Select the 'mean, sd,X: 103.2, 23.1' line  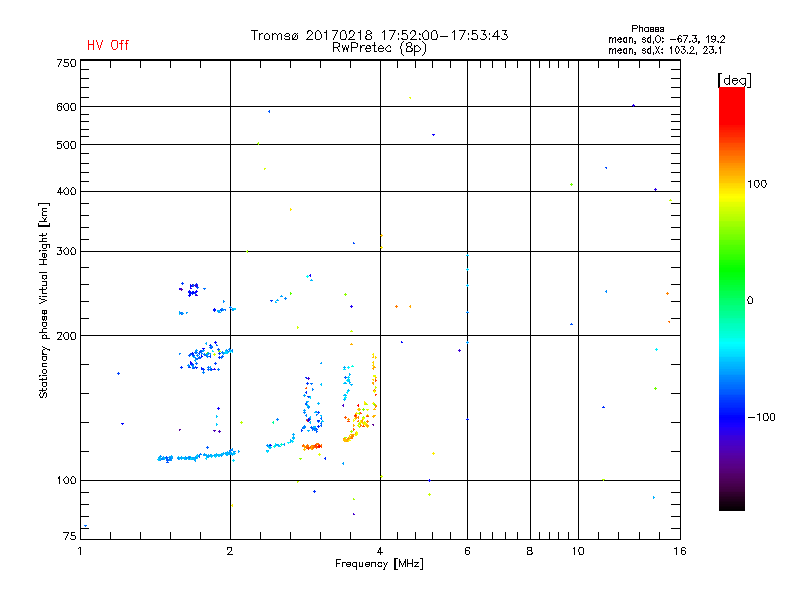pos(665,50)
